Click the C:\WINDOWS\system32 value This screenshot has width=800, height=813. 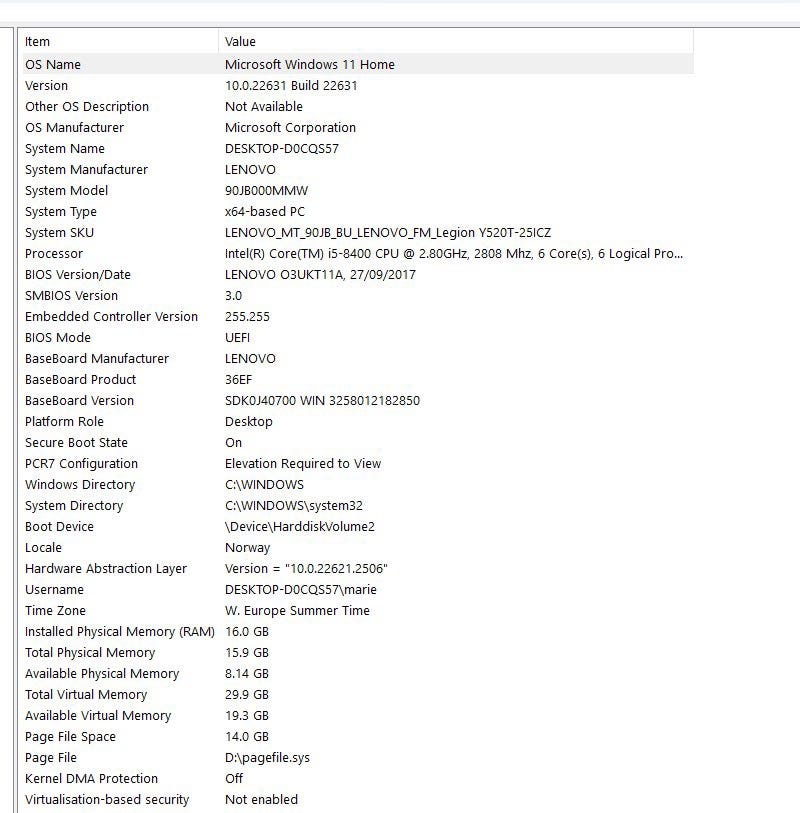point(293,506)
